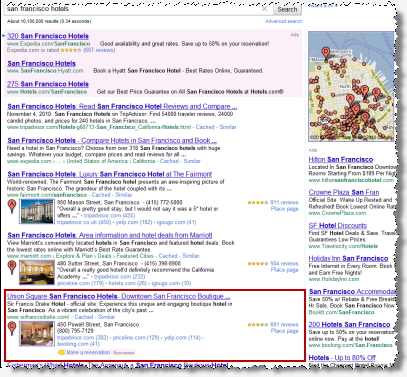This screenshot has width=407, height=377.
Task: Open tripadvisor.com (424) review source
Action: pyautogui.click(x=109, y=216)
